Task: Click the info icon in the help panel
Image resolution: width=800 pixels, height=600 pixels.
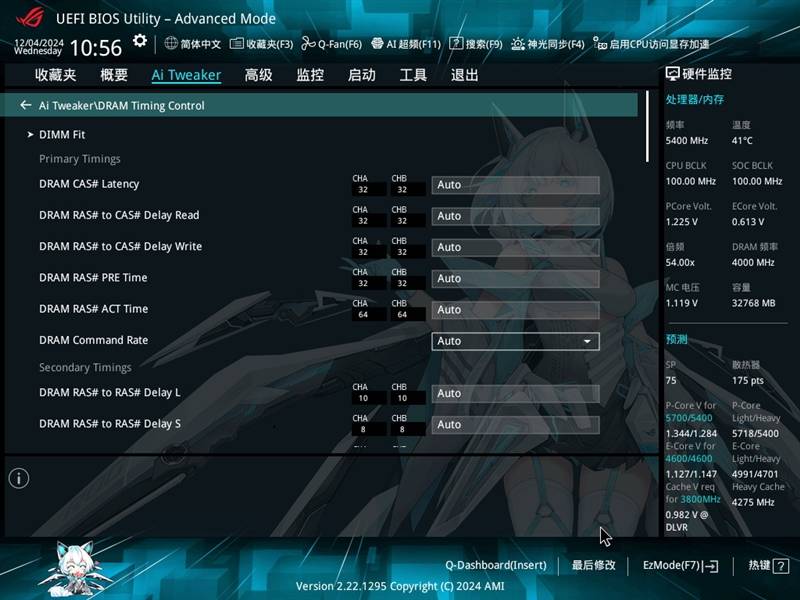Action: click(x=18, y=478)
